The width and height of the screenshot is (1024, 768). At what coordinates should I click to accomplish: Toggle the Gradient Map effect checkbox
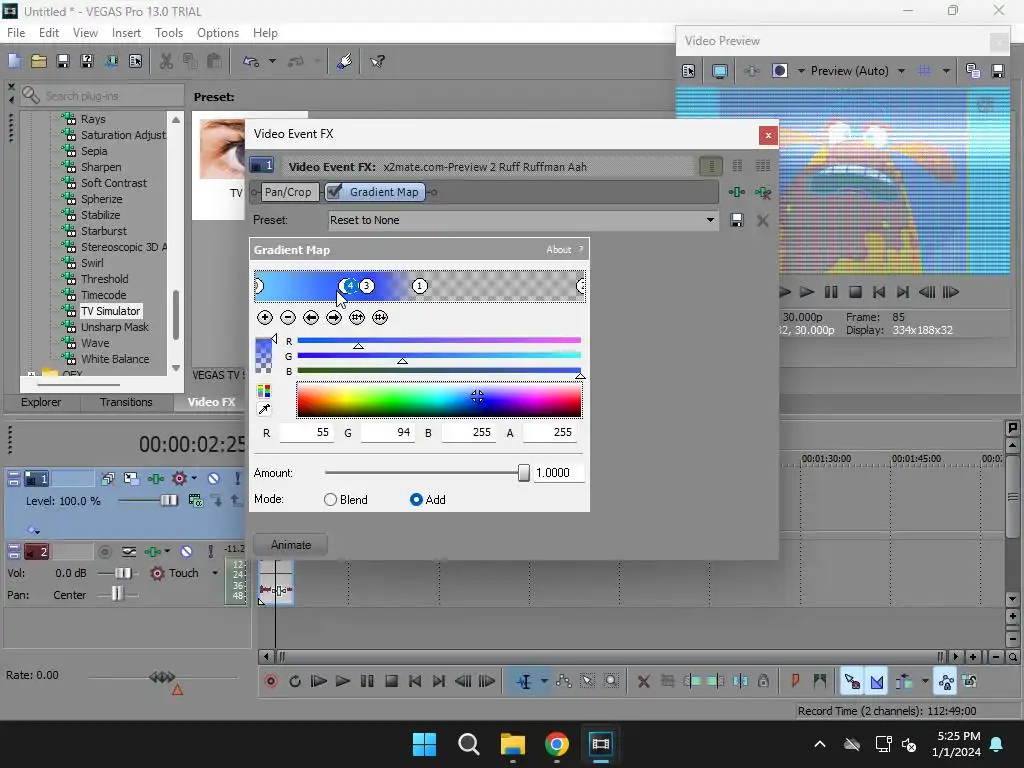334,191
